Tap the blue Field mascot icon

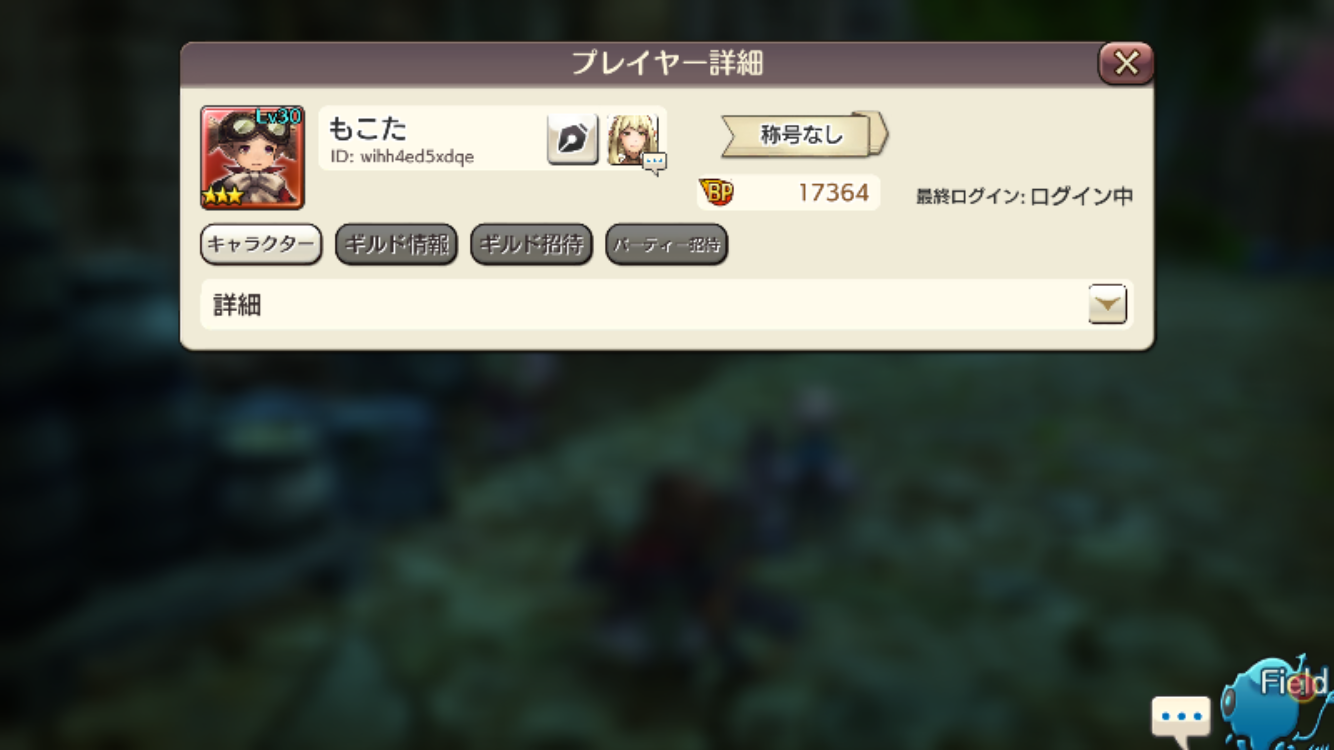1277,705
